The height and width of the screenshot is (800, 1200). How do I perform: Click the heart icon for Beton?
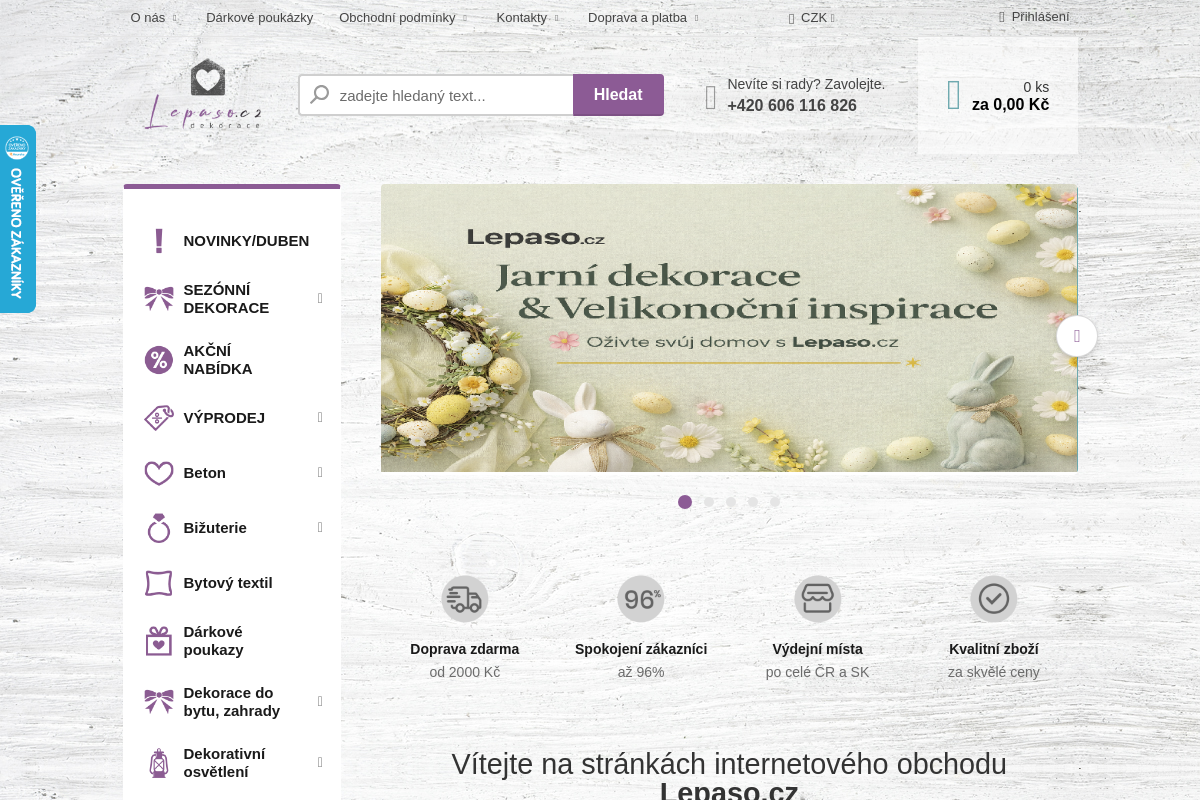coord(159,473)
